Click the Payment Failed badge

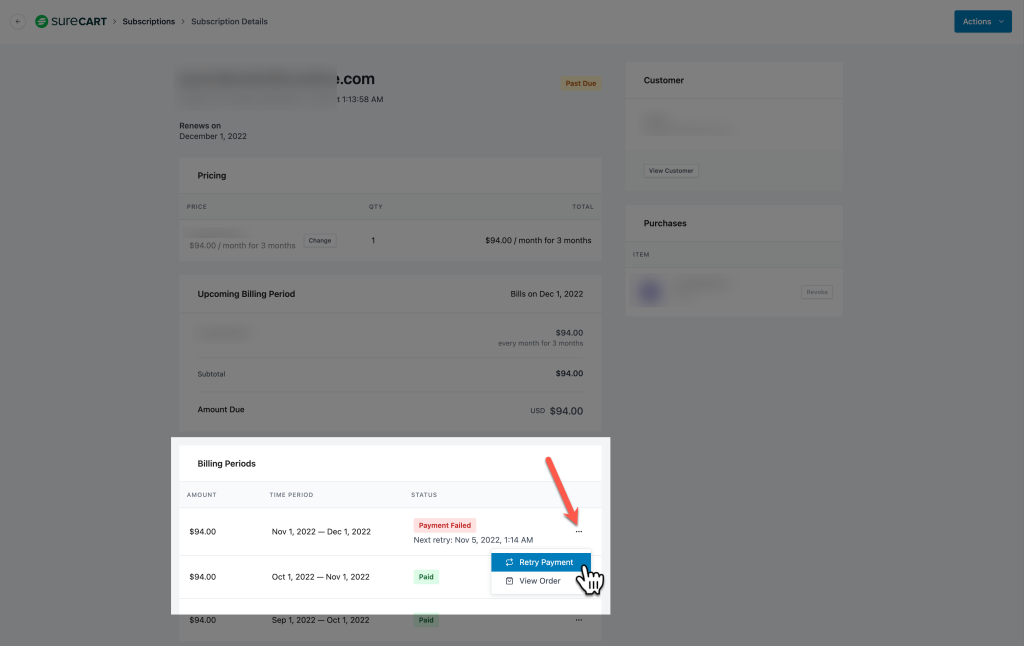tap(444, 525)
